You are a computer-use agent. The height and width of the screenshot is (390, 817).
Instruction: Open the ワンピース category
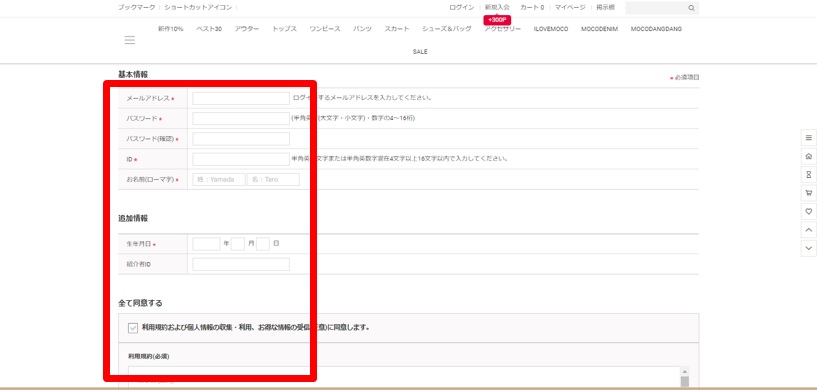(x=325, y=29)
